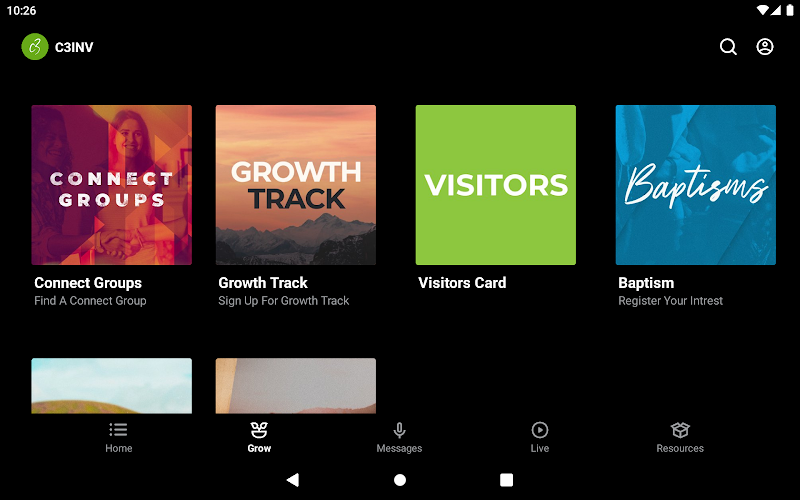Switch to the Messages tab label

click(x=399, y=448)
